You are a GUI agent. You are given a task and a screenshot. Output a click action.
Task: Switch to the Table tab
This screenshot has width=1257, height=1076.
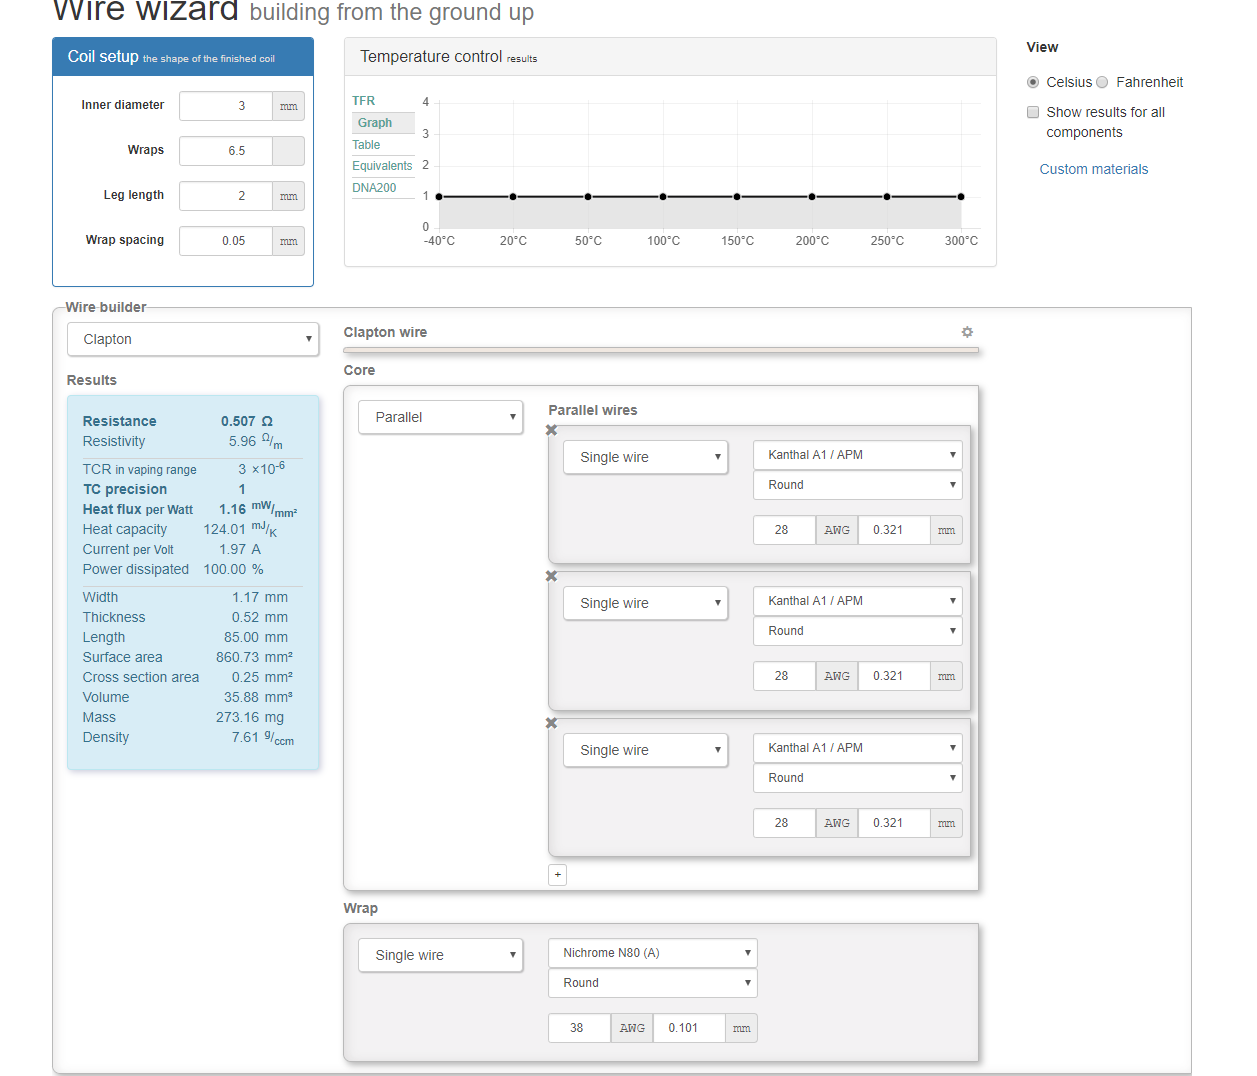tap(366, 145)
